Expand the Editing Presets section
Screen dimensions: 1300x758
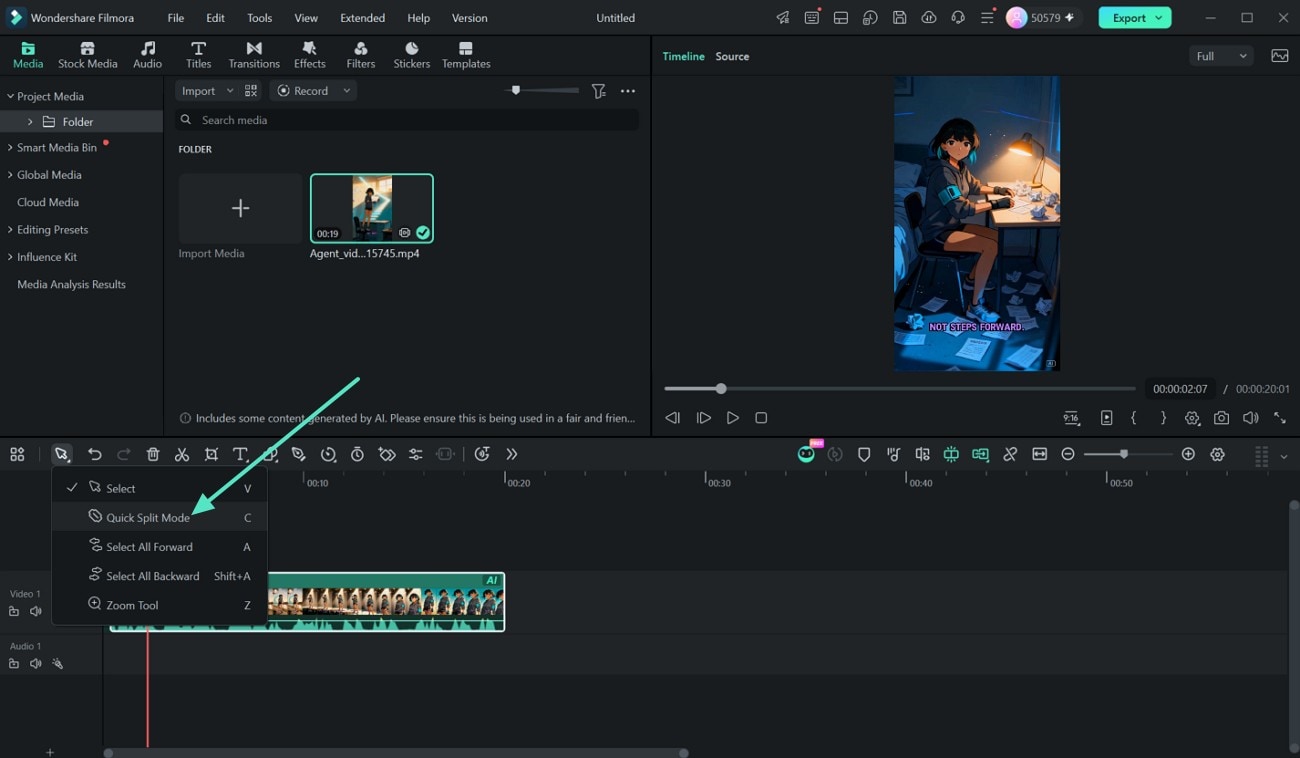pos(10,230)
